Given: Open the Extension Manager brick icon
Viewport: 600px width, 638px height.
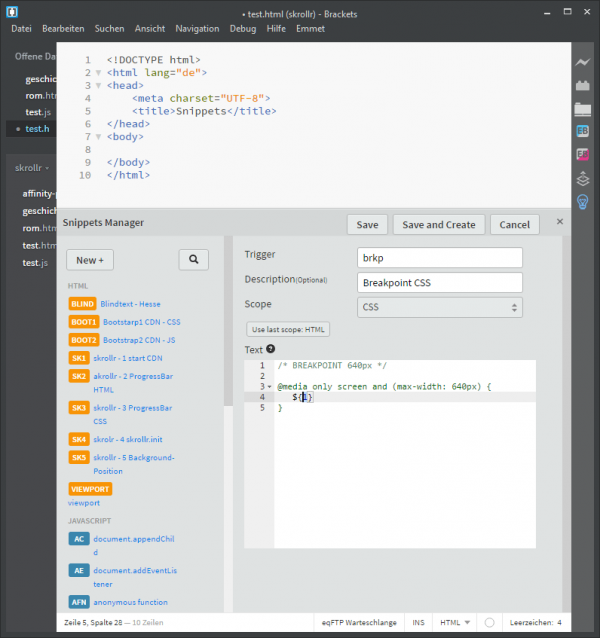Looking at the screenshot, I should [x=583, y=85].
